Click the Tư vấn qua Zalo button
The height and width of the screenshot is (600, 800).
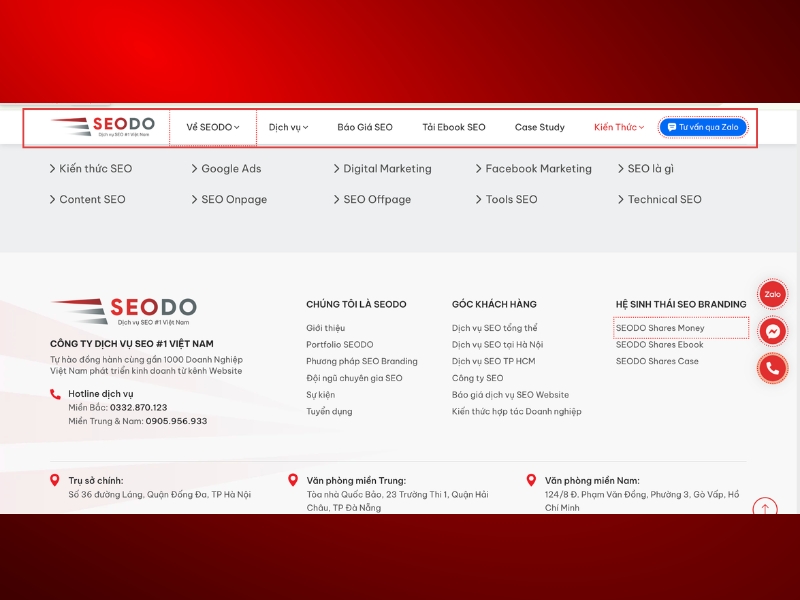tap(703, 127)
